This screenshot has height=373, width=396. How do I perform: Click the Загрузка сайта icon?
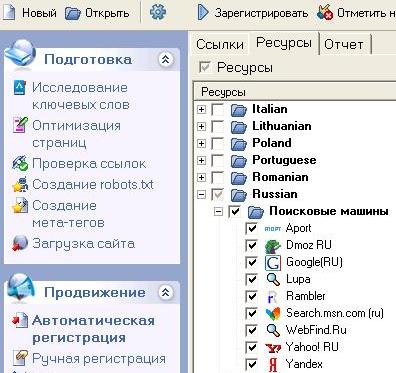[x=20, y=243]
